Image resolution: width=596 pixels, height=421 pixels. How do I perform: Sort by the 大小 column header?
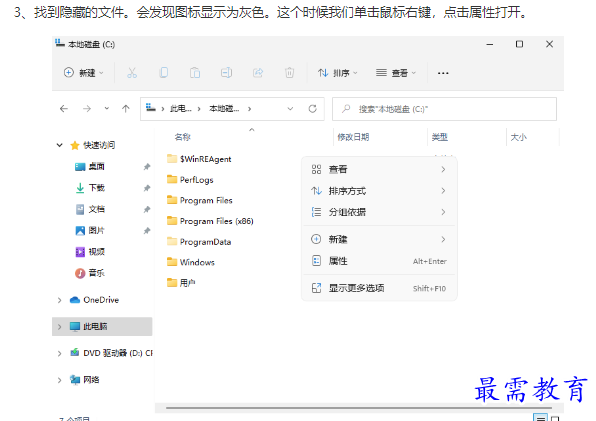(518, 137)
